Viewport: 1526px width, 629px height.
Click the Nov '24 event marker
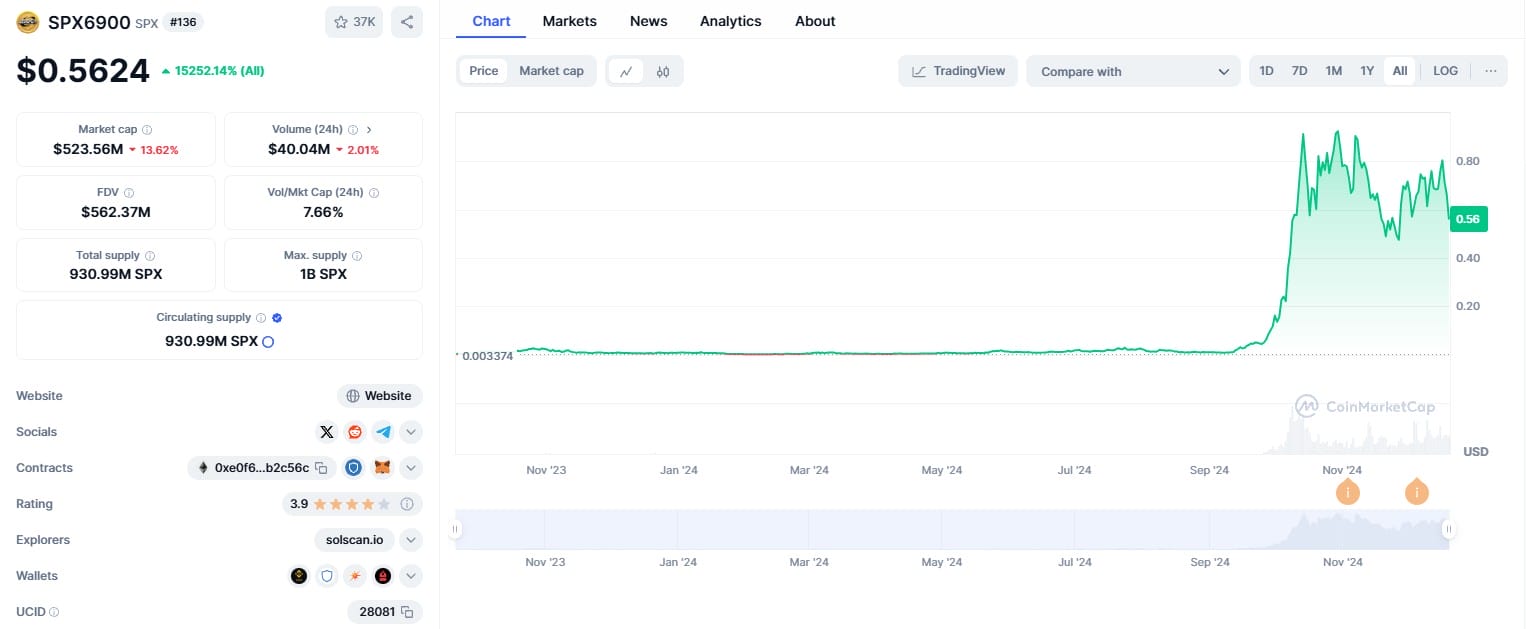coord(1348,492)
